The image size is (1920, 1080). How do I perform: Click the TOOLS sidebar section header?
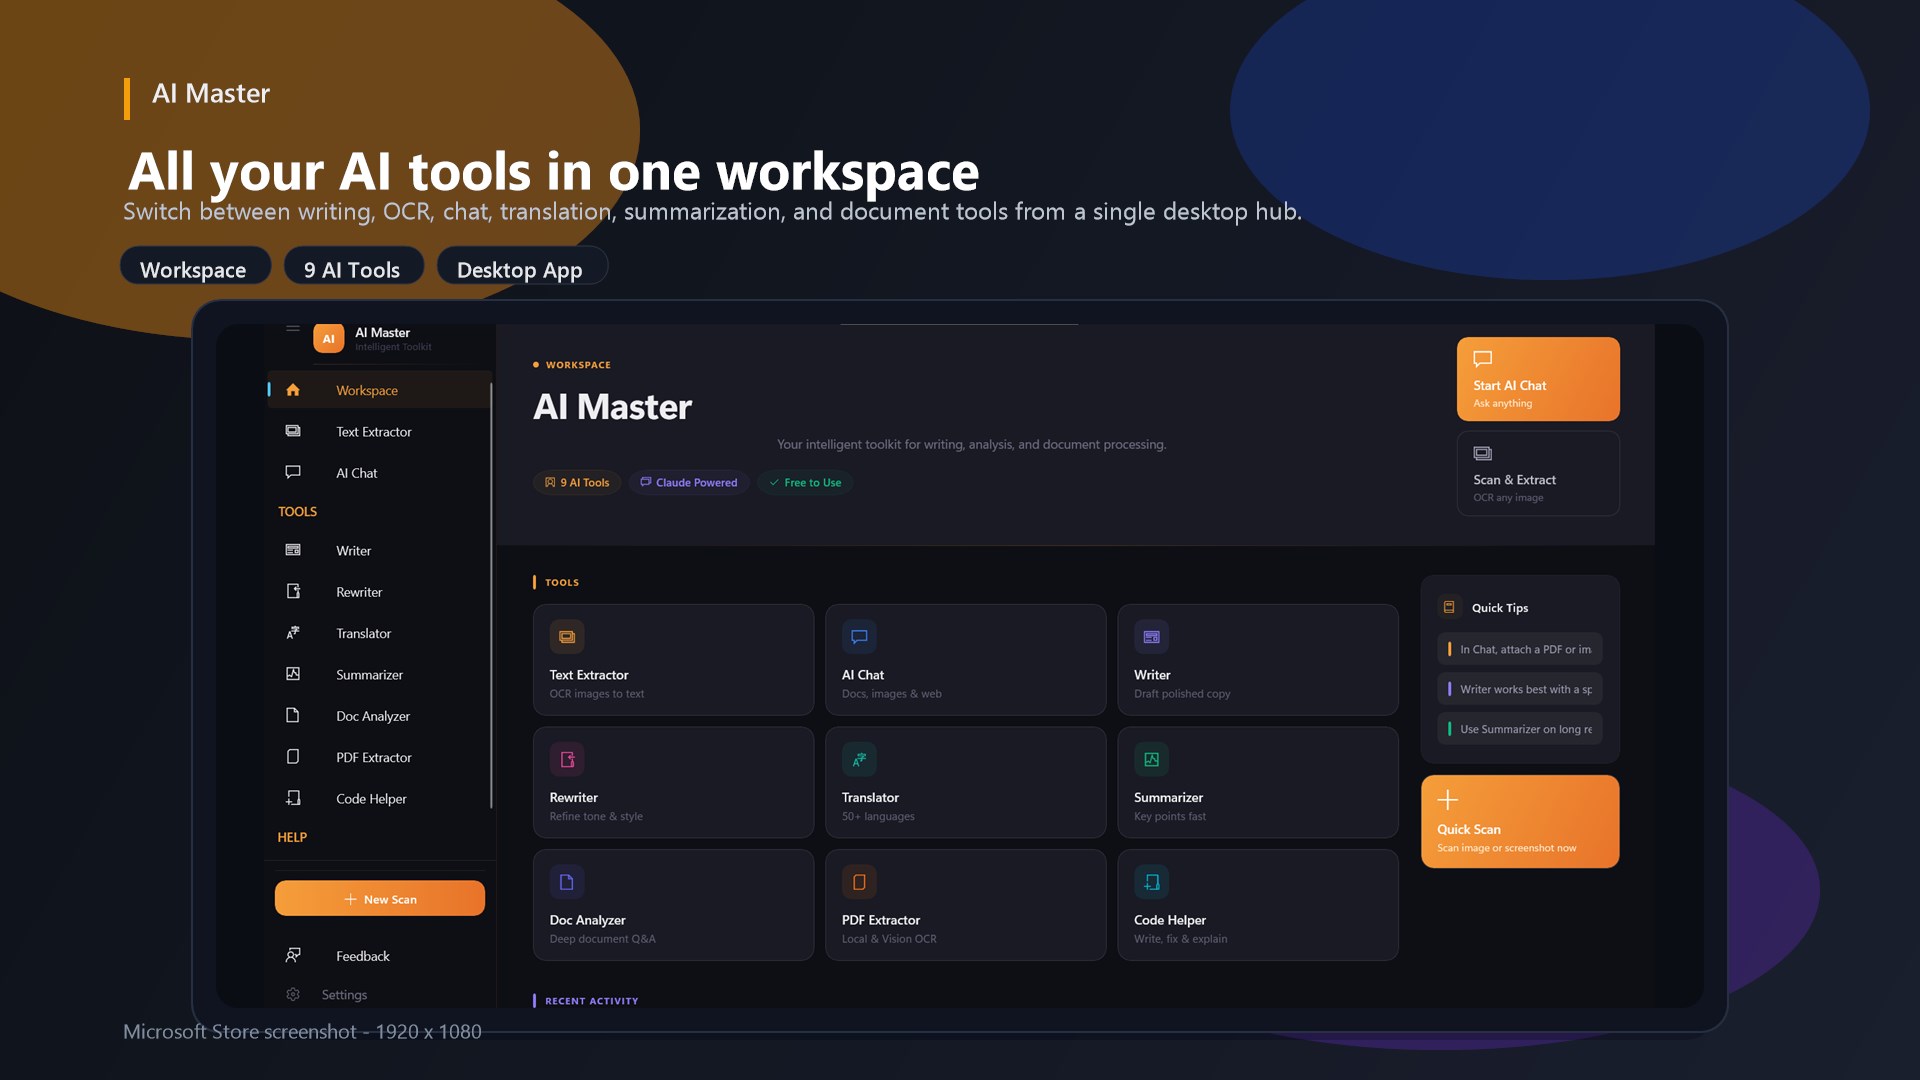coord(297,511)
